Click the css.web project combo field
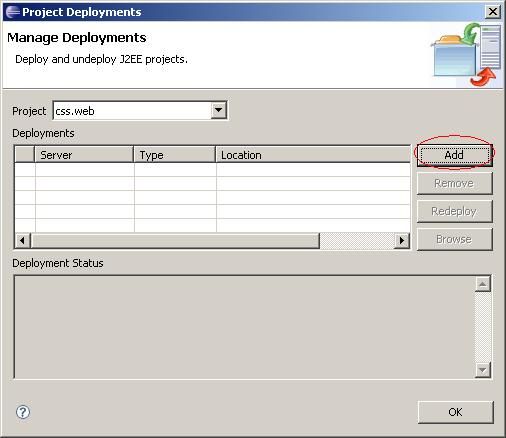The height and width of the screenshot is (438, 506). pyautogui.click(x=140, y=110)
